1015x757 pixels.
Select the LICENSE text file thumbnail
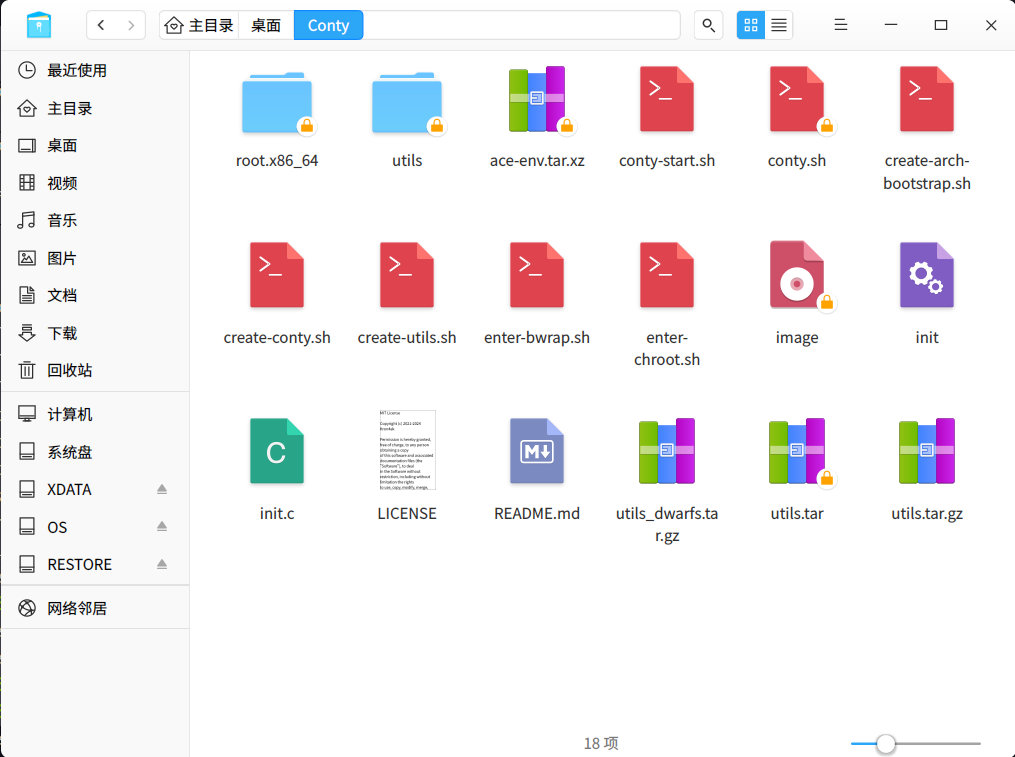click(x=407, y=450)
